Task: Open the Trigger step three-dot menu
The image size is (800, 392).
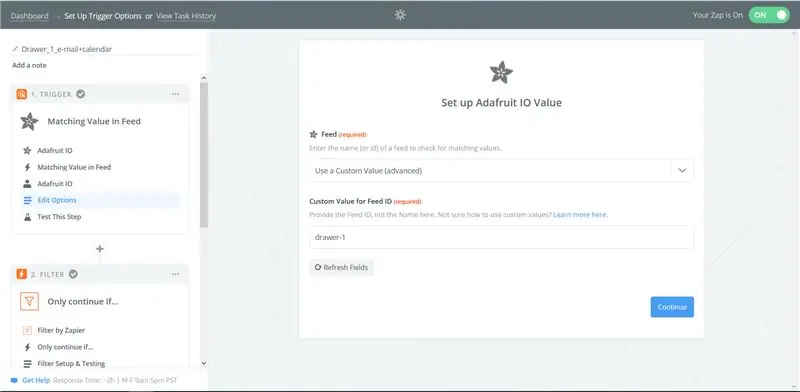Action: [x=176, y=94]
